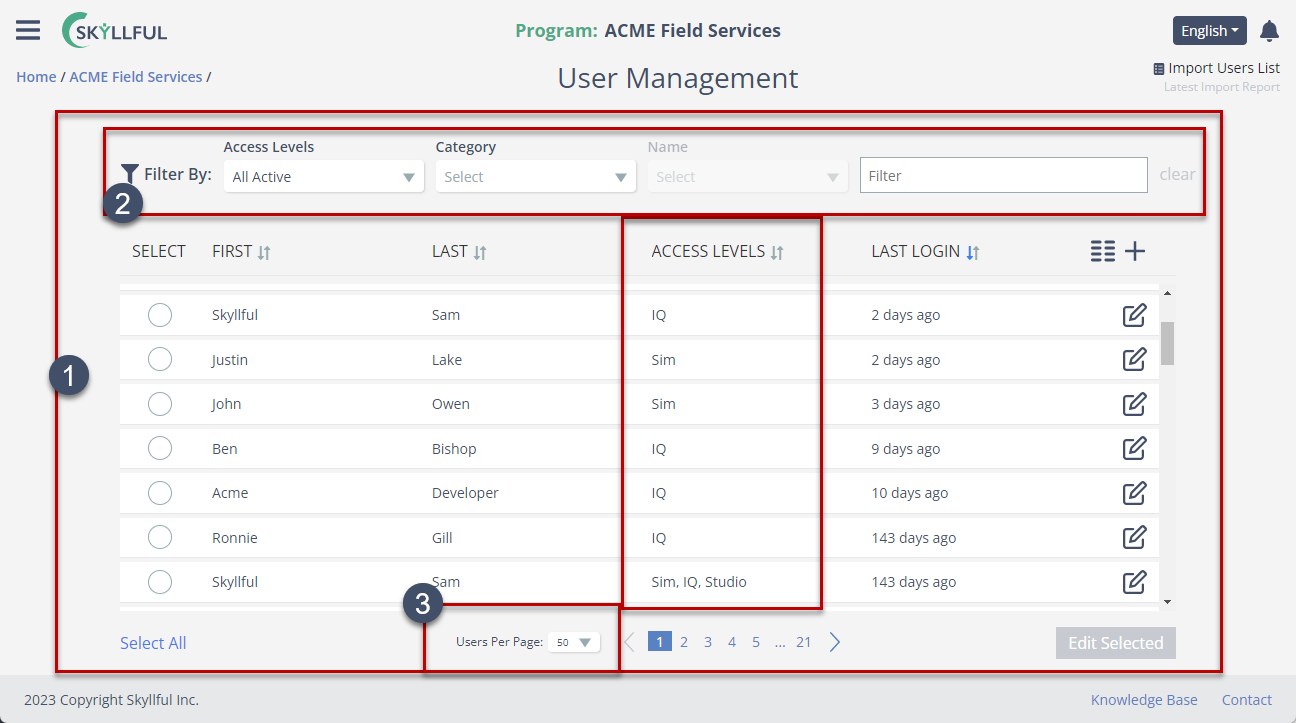Go to page 4
Viewport: 1296px width, 723px height.
point(732,642)
